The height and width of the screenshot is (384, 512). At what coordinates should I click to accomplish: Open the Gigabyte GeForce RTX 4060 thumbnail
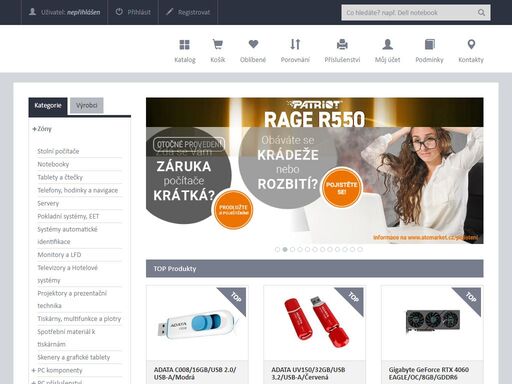(x=432, y=323)
